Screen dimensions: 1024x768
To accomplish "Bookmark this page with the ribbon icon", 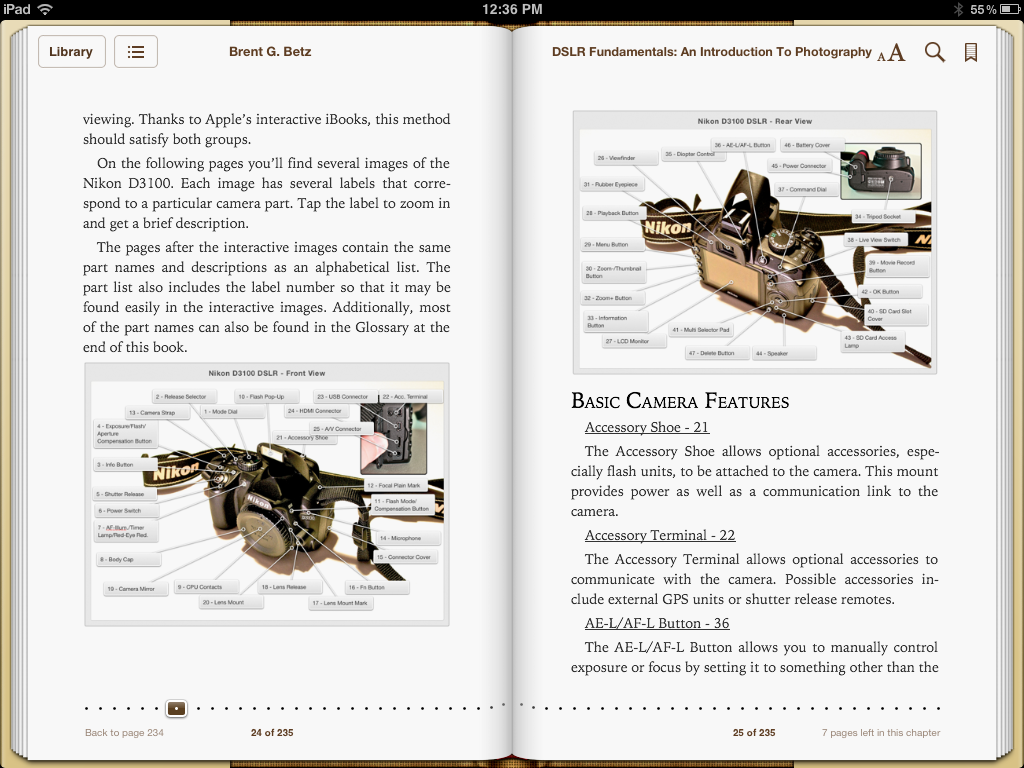I will click(x=971, y=52).
